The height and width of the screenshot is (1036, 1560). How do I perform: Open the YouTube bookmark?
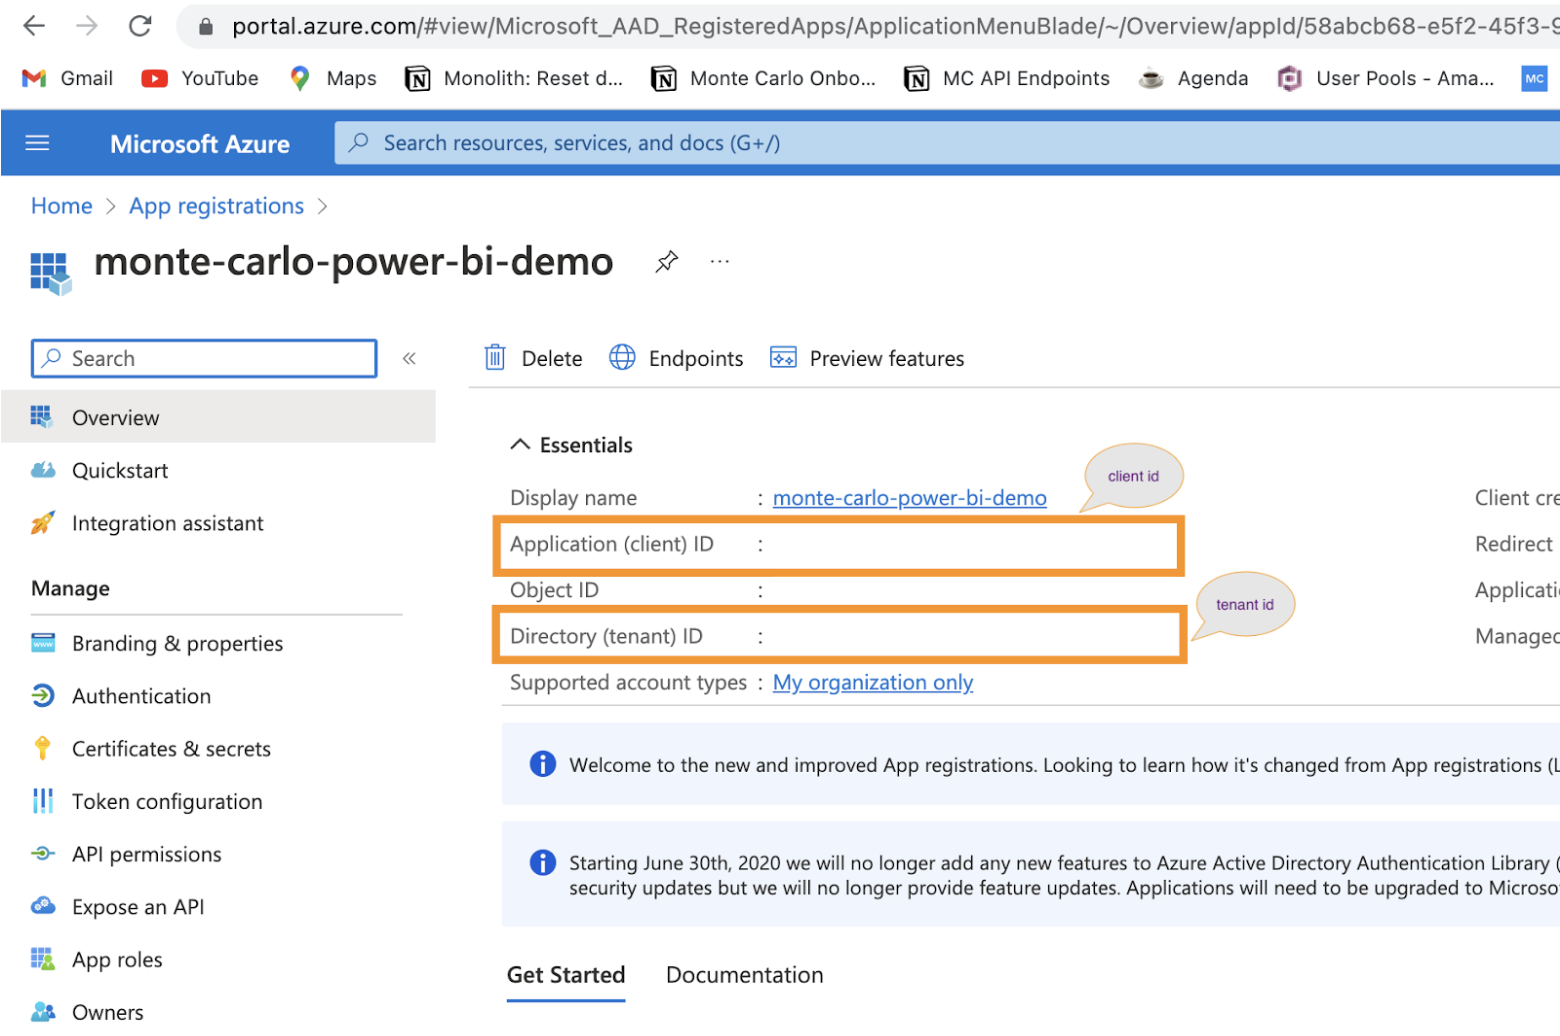[x=200, y=78]
